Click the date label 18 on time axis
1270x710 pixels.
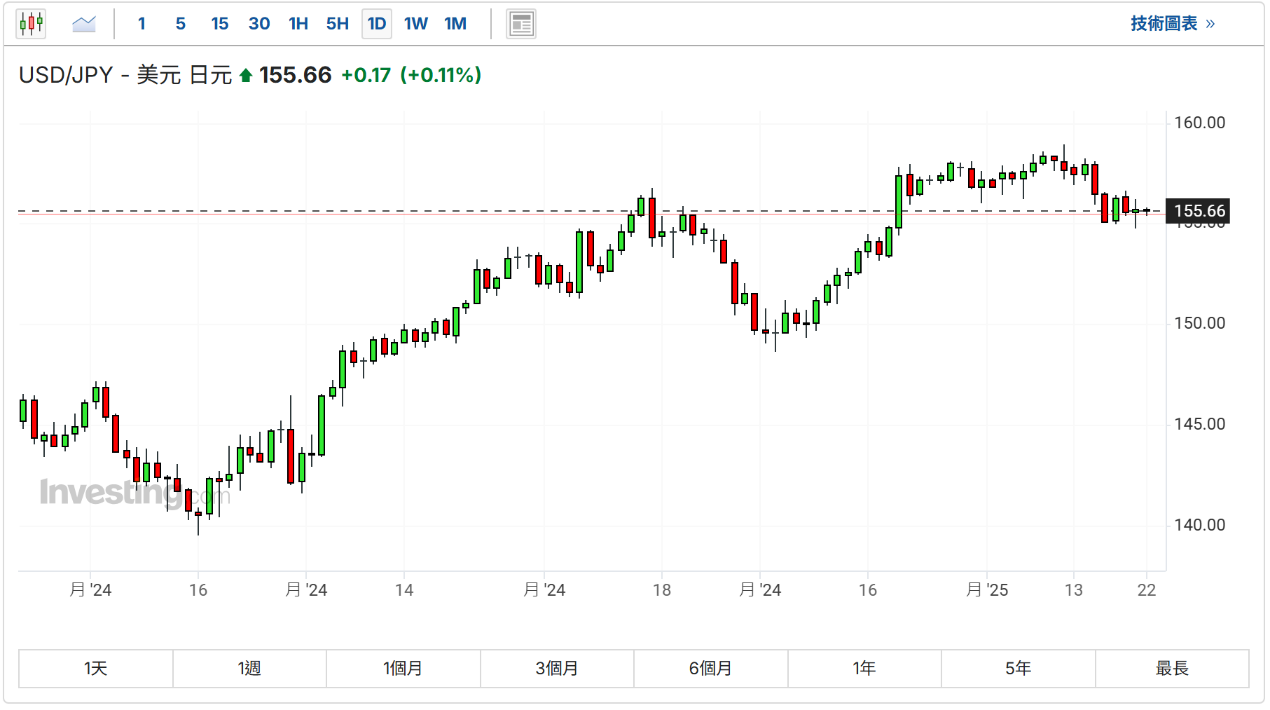click(661, 590)
